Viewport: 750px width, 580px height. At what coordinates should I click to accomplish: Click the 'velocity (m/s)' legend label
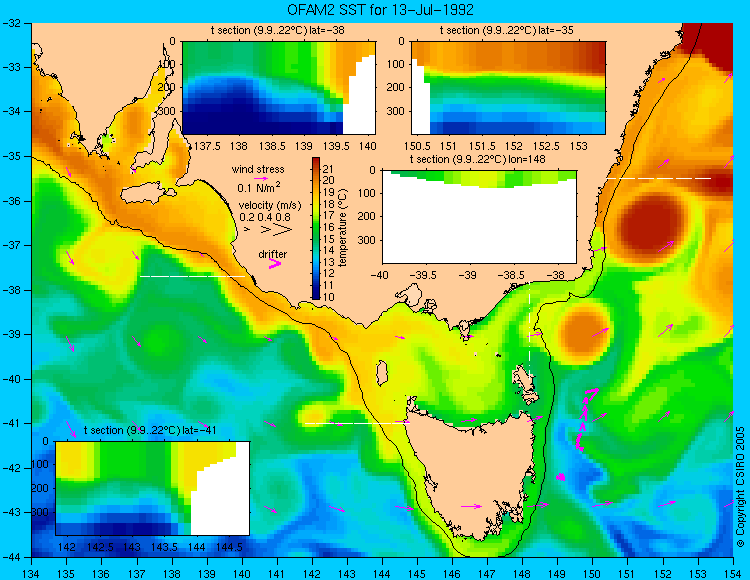pos(270,206)
